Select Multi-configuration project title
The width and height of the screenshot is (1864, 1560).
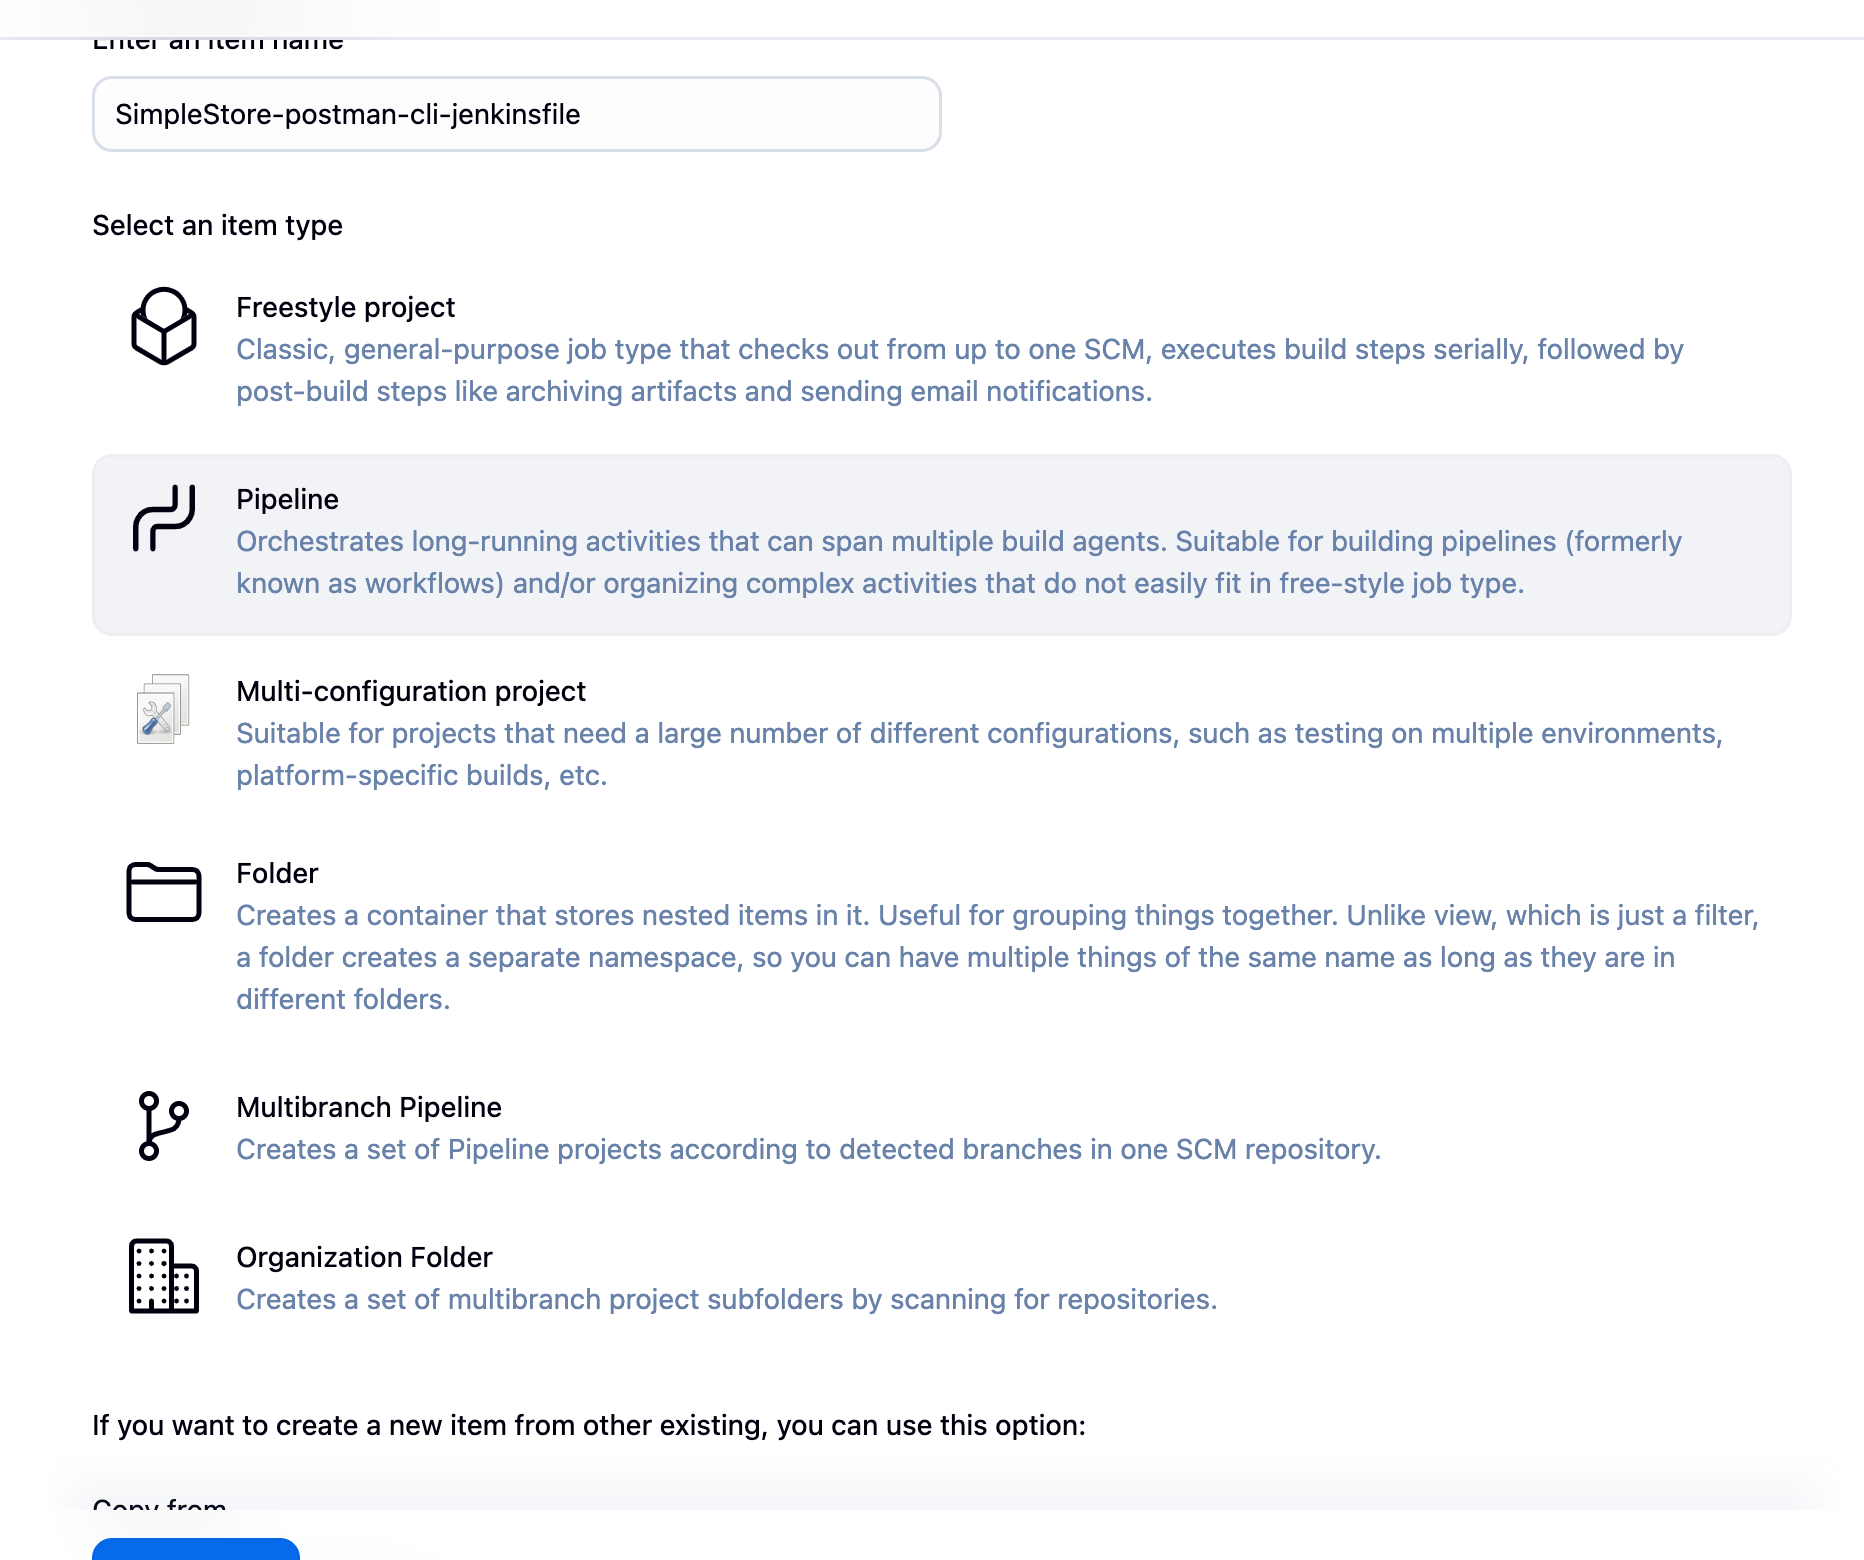(x=411, y=691)
